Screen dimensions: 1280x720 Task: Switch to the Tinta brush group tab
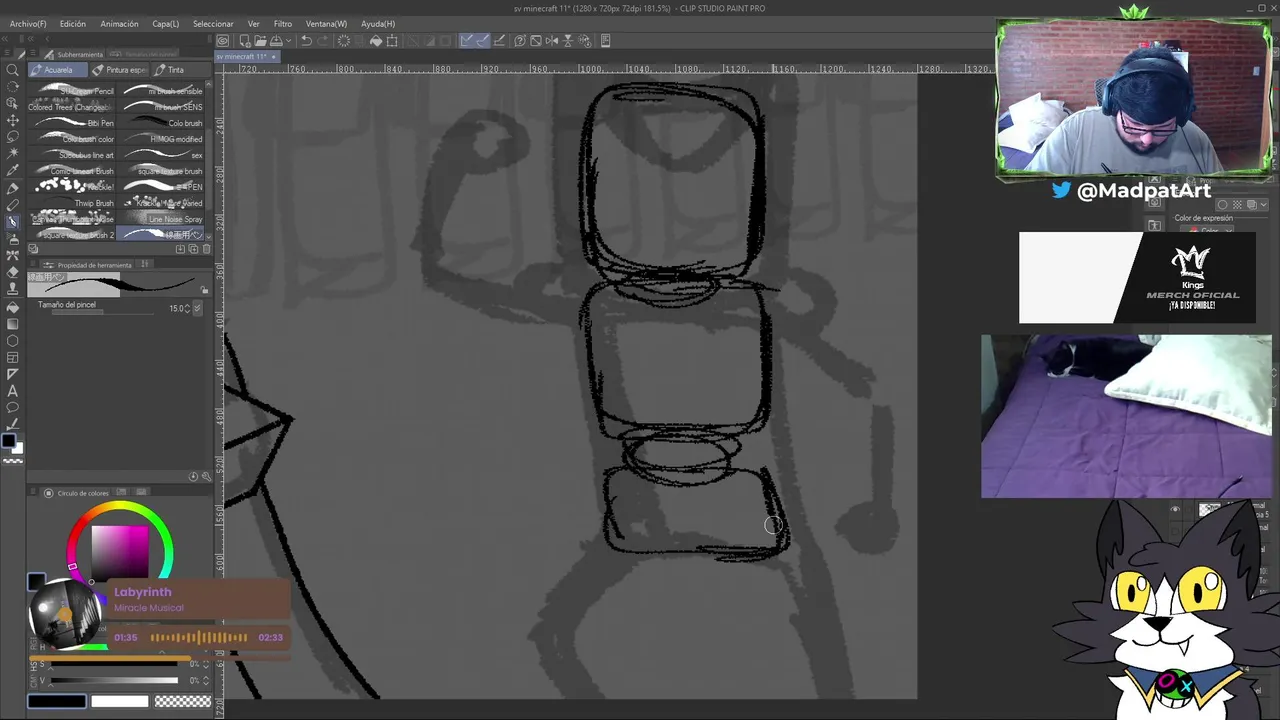click(181, 70)
